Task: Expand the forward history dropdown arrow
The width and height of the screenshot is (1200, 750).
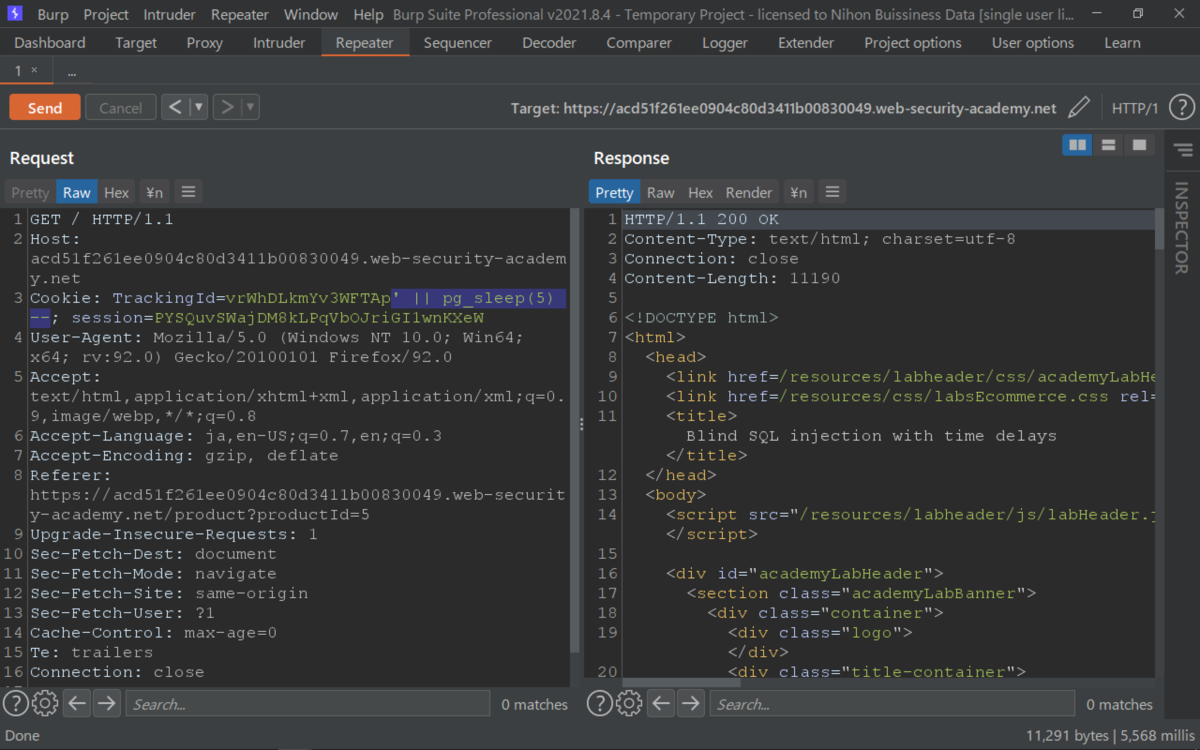Action: coord(250,107)
